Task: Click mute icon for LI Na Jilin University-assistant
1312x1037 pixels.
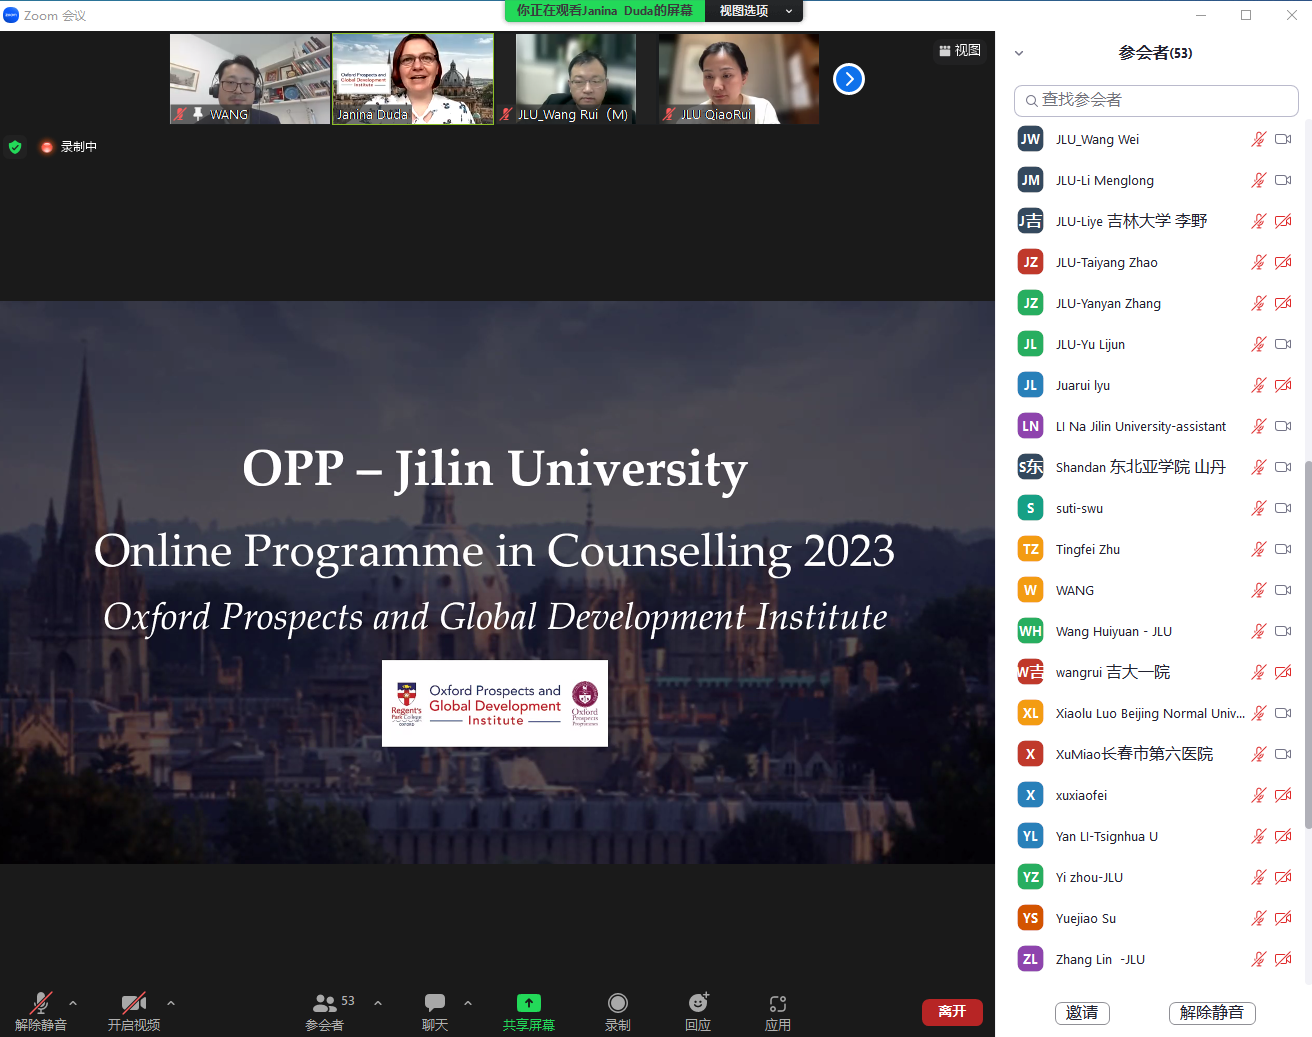Action: tap(1259, 426)
